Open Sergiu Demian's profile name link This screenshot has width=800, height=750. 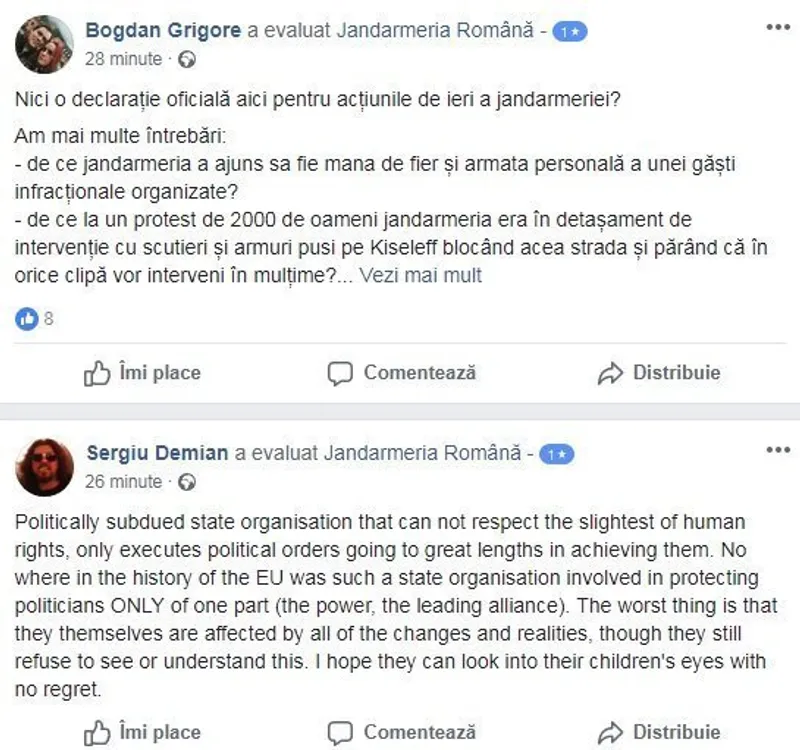click(x=158, y=454)
